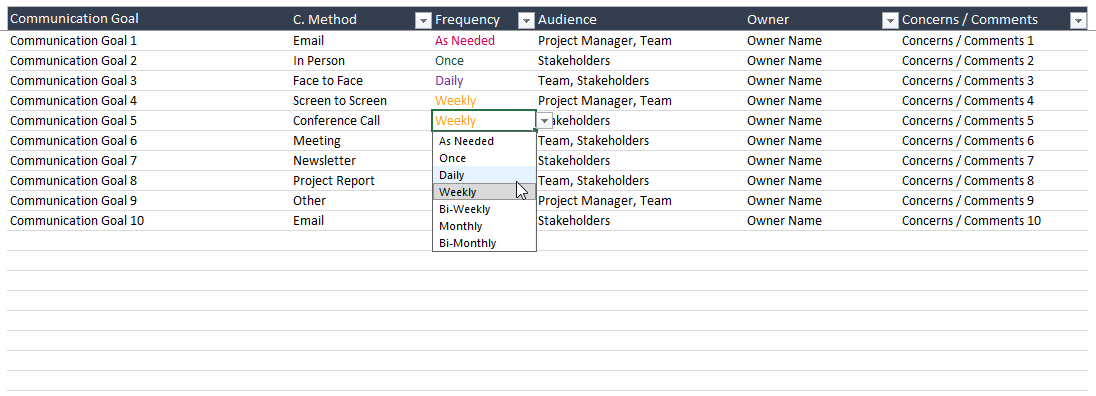Select As Needed from the dropdown list

pyautogui.click(x=484, y=141)
